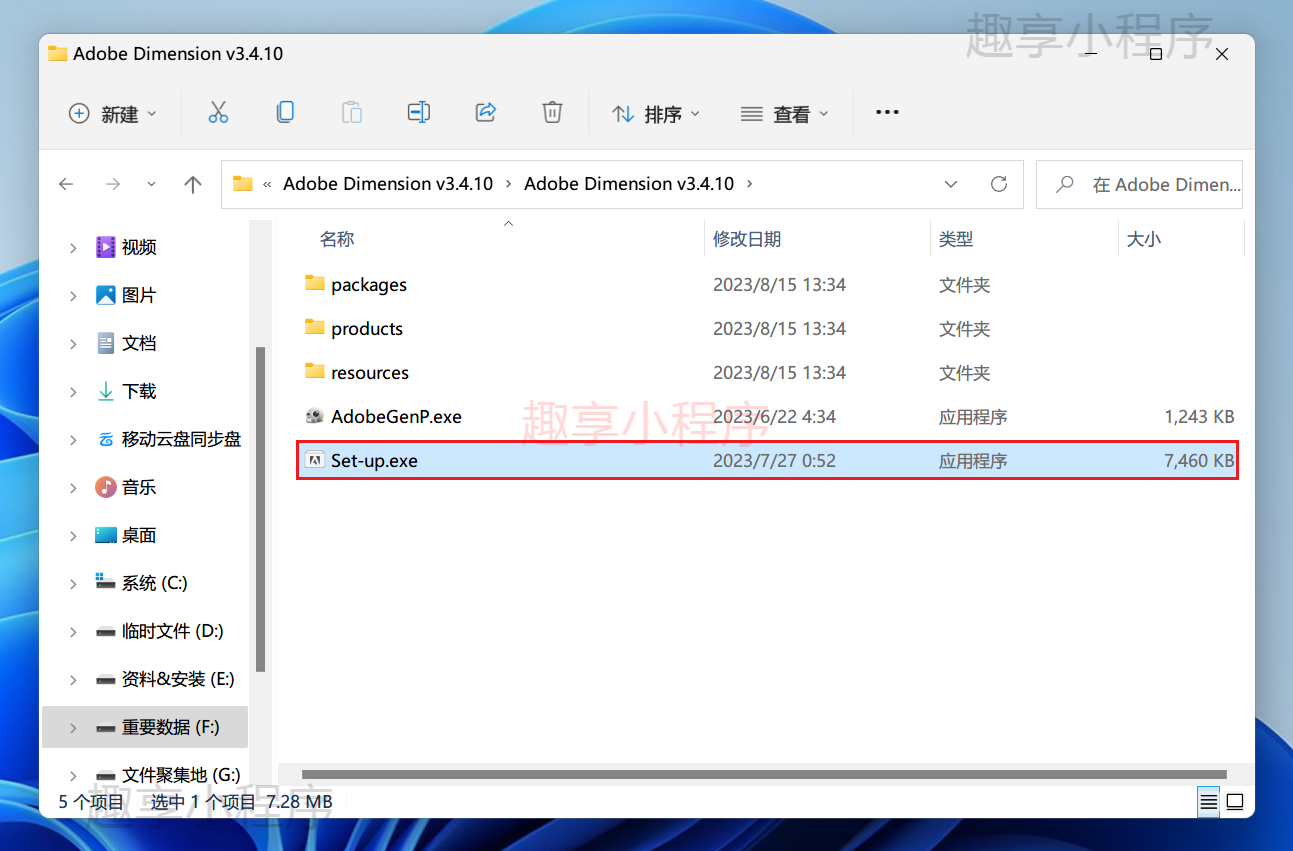Click the 视频 icon in sidebar
Image resolution: width=1293 pixels, height=851 pixels.
(106, 247)
